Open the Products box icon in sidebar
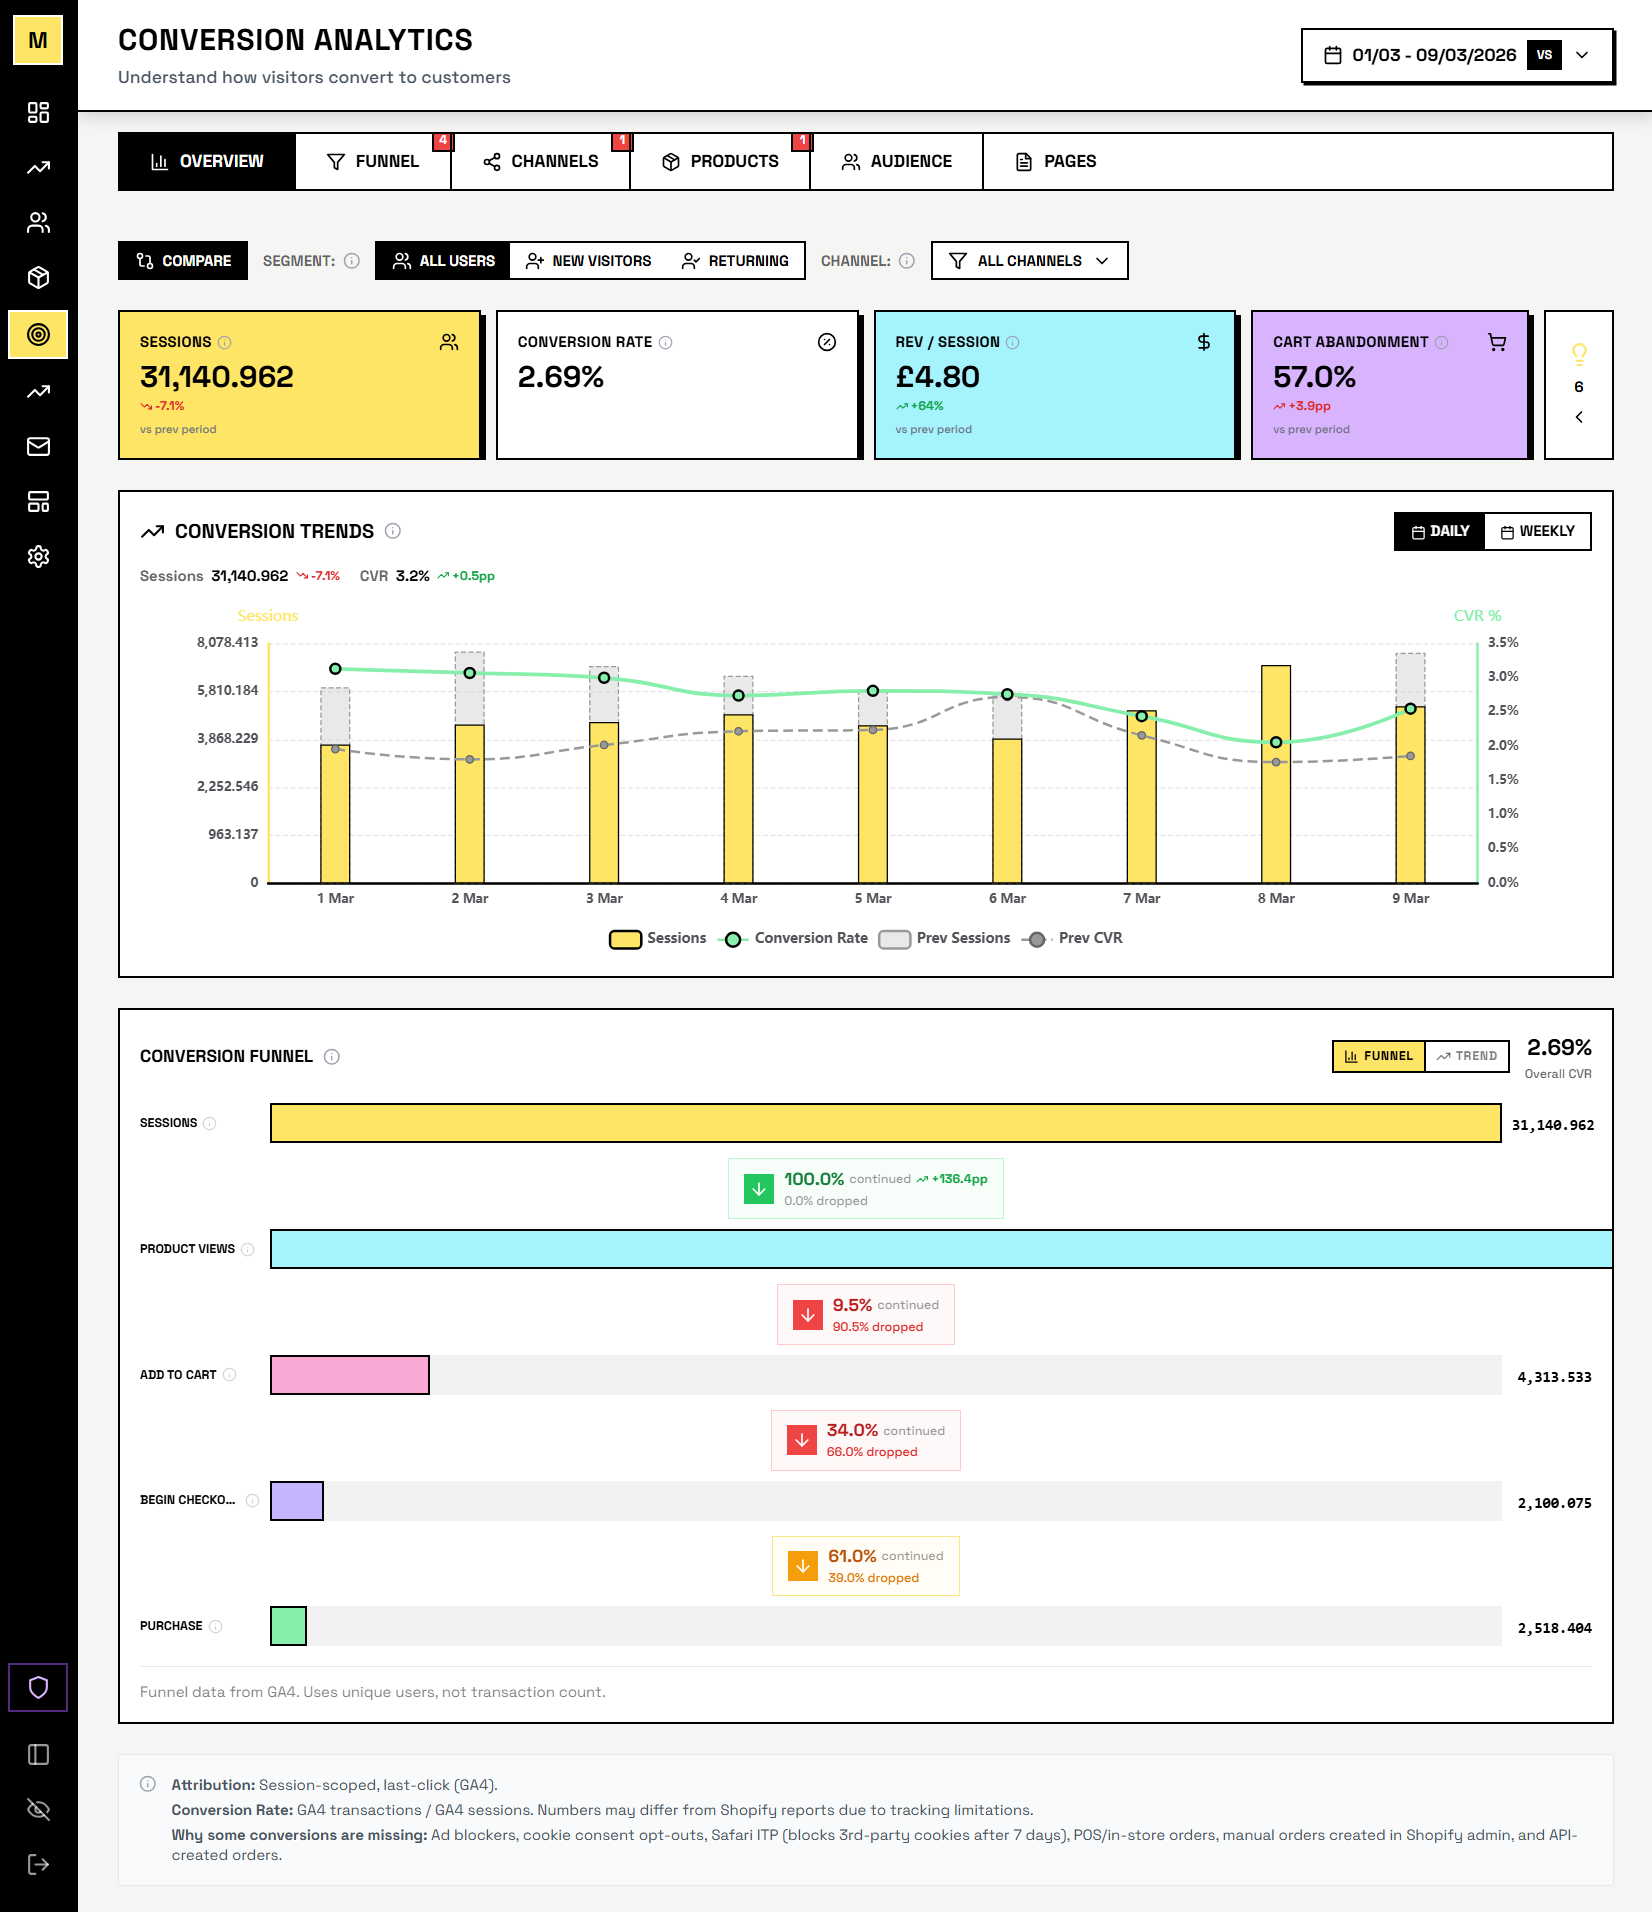The width and height of the screenshot is (1652, 1912). (x=38, y=277)
